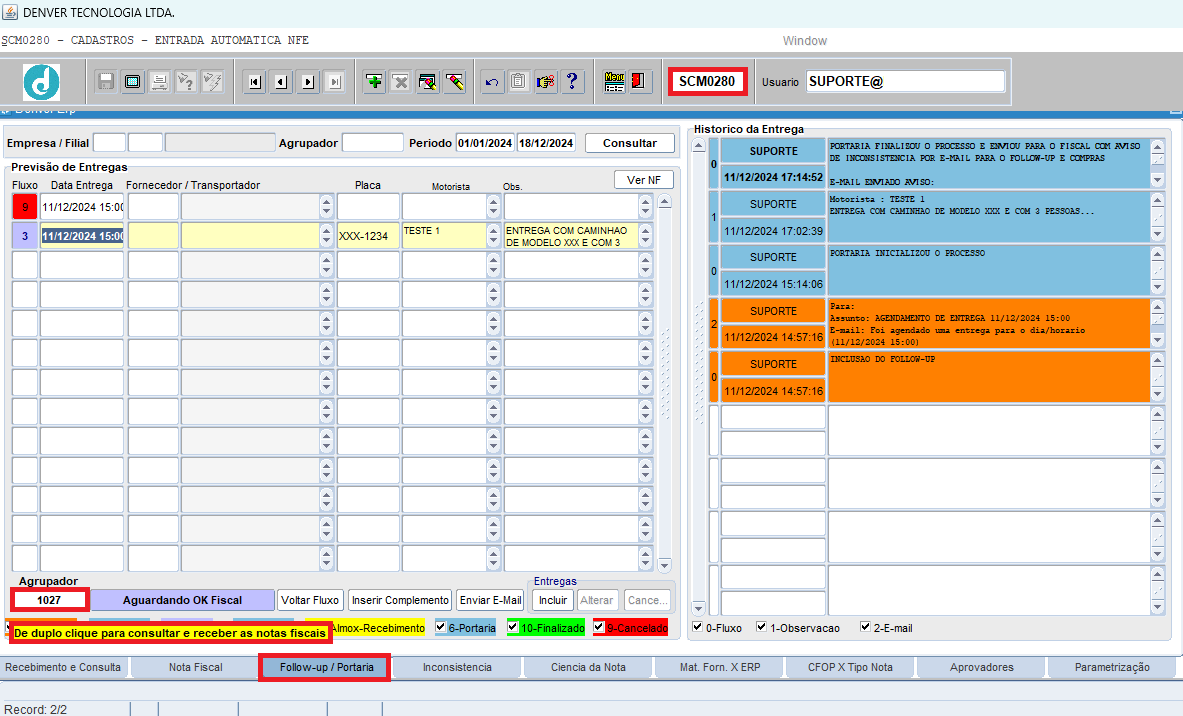Click the Ver NF button
Viewport: 1183px width, 716px height.
(644, 180)
